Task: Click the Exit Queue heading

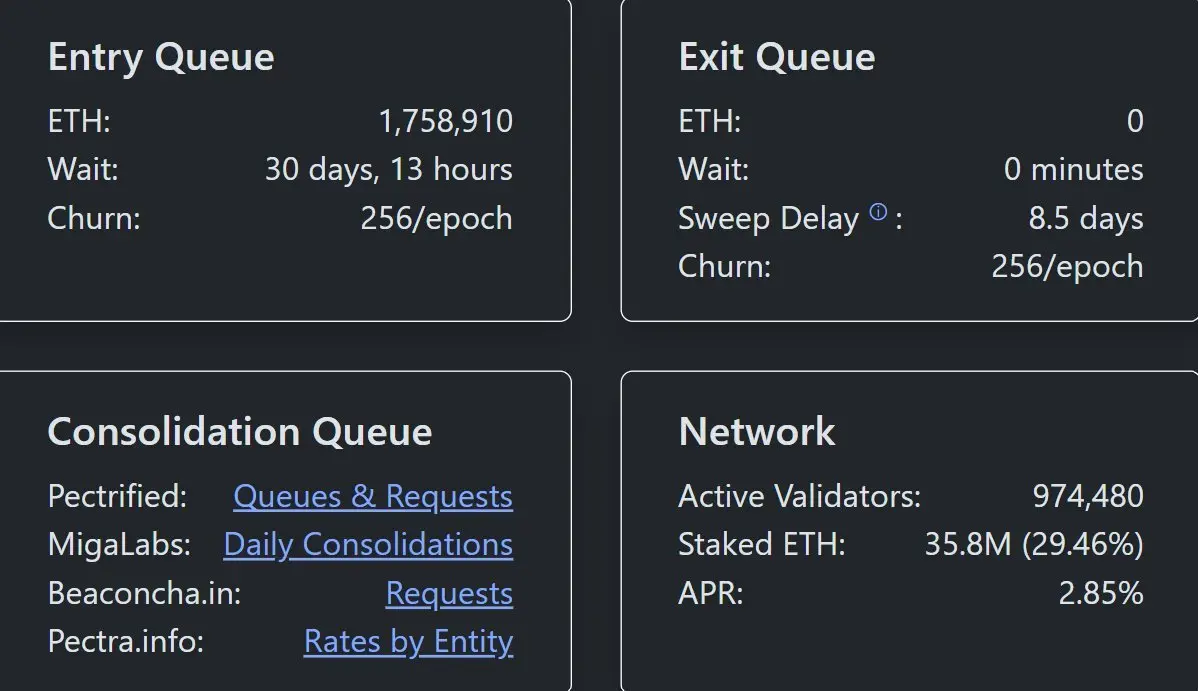Action: 776,57
